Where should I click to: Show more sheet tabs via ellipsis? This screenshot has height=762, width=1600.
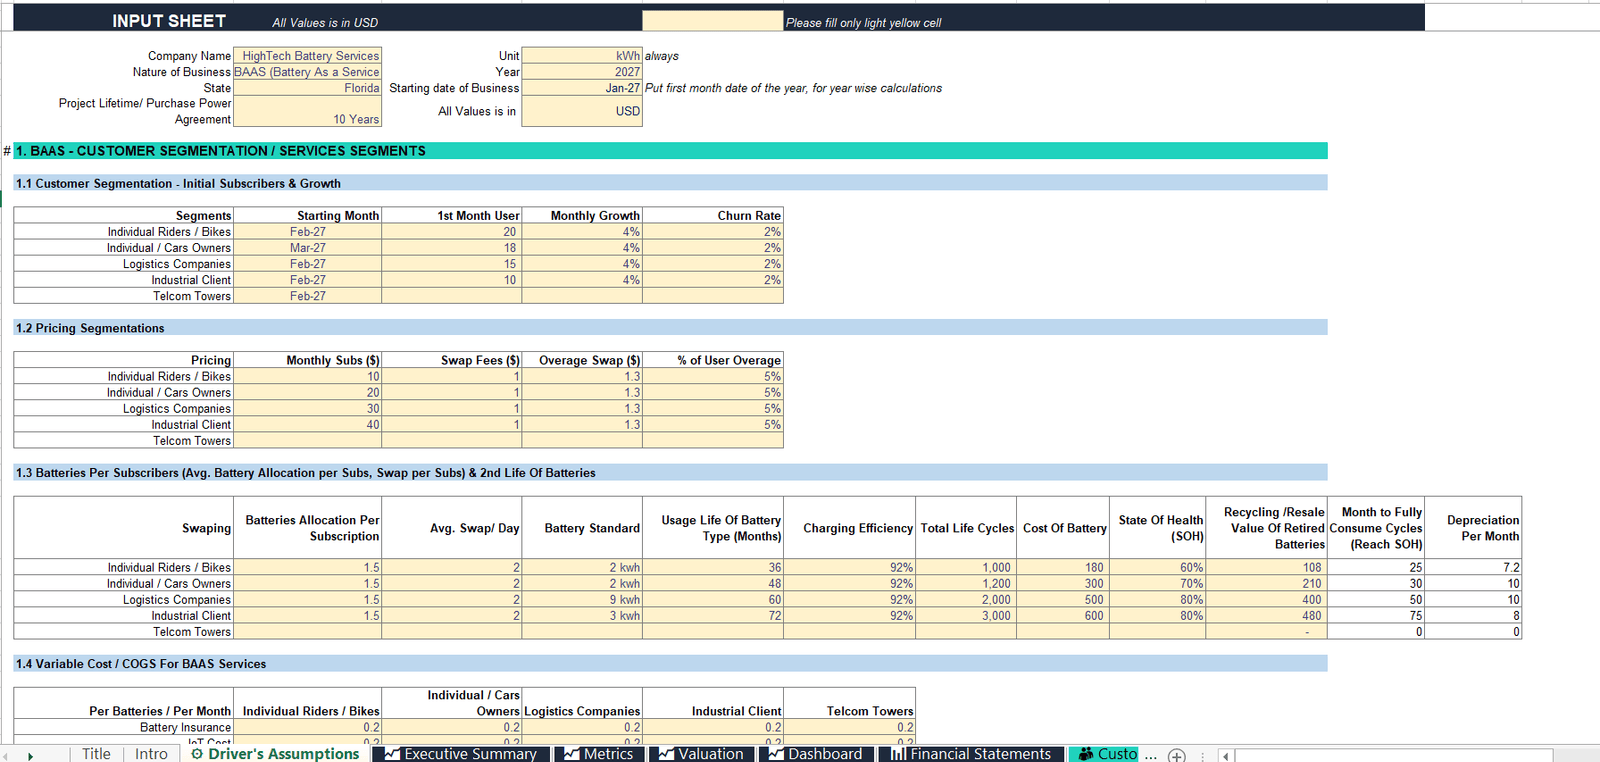click(x=1151, y=755)
